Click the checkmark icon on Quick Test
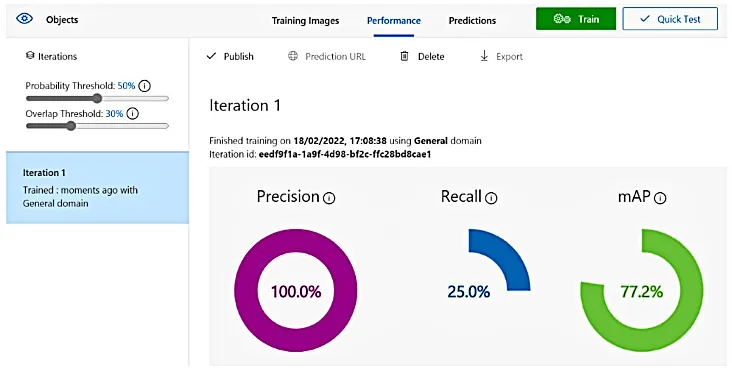This screenshot has height=372, width=732. click(645, 19)
